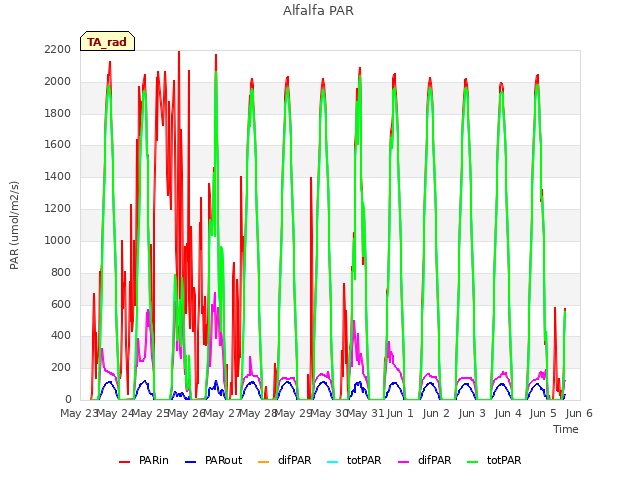Click the x-axis label Time
640x480 pixels.
pos(566,429)
